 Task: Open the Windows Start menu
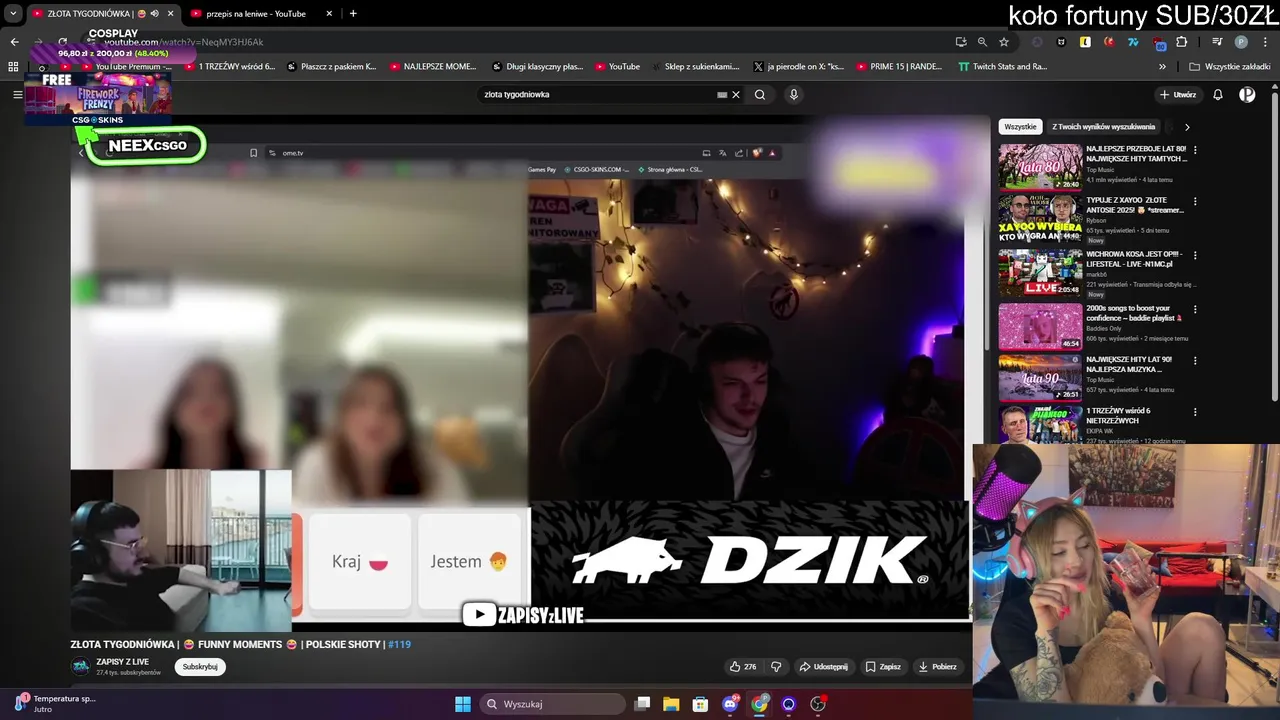click(x=463, y=704)
